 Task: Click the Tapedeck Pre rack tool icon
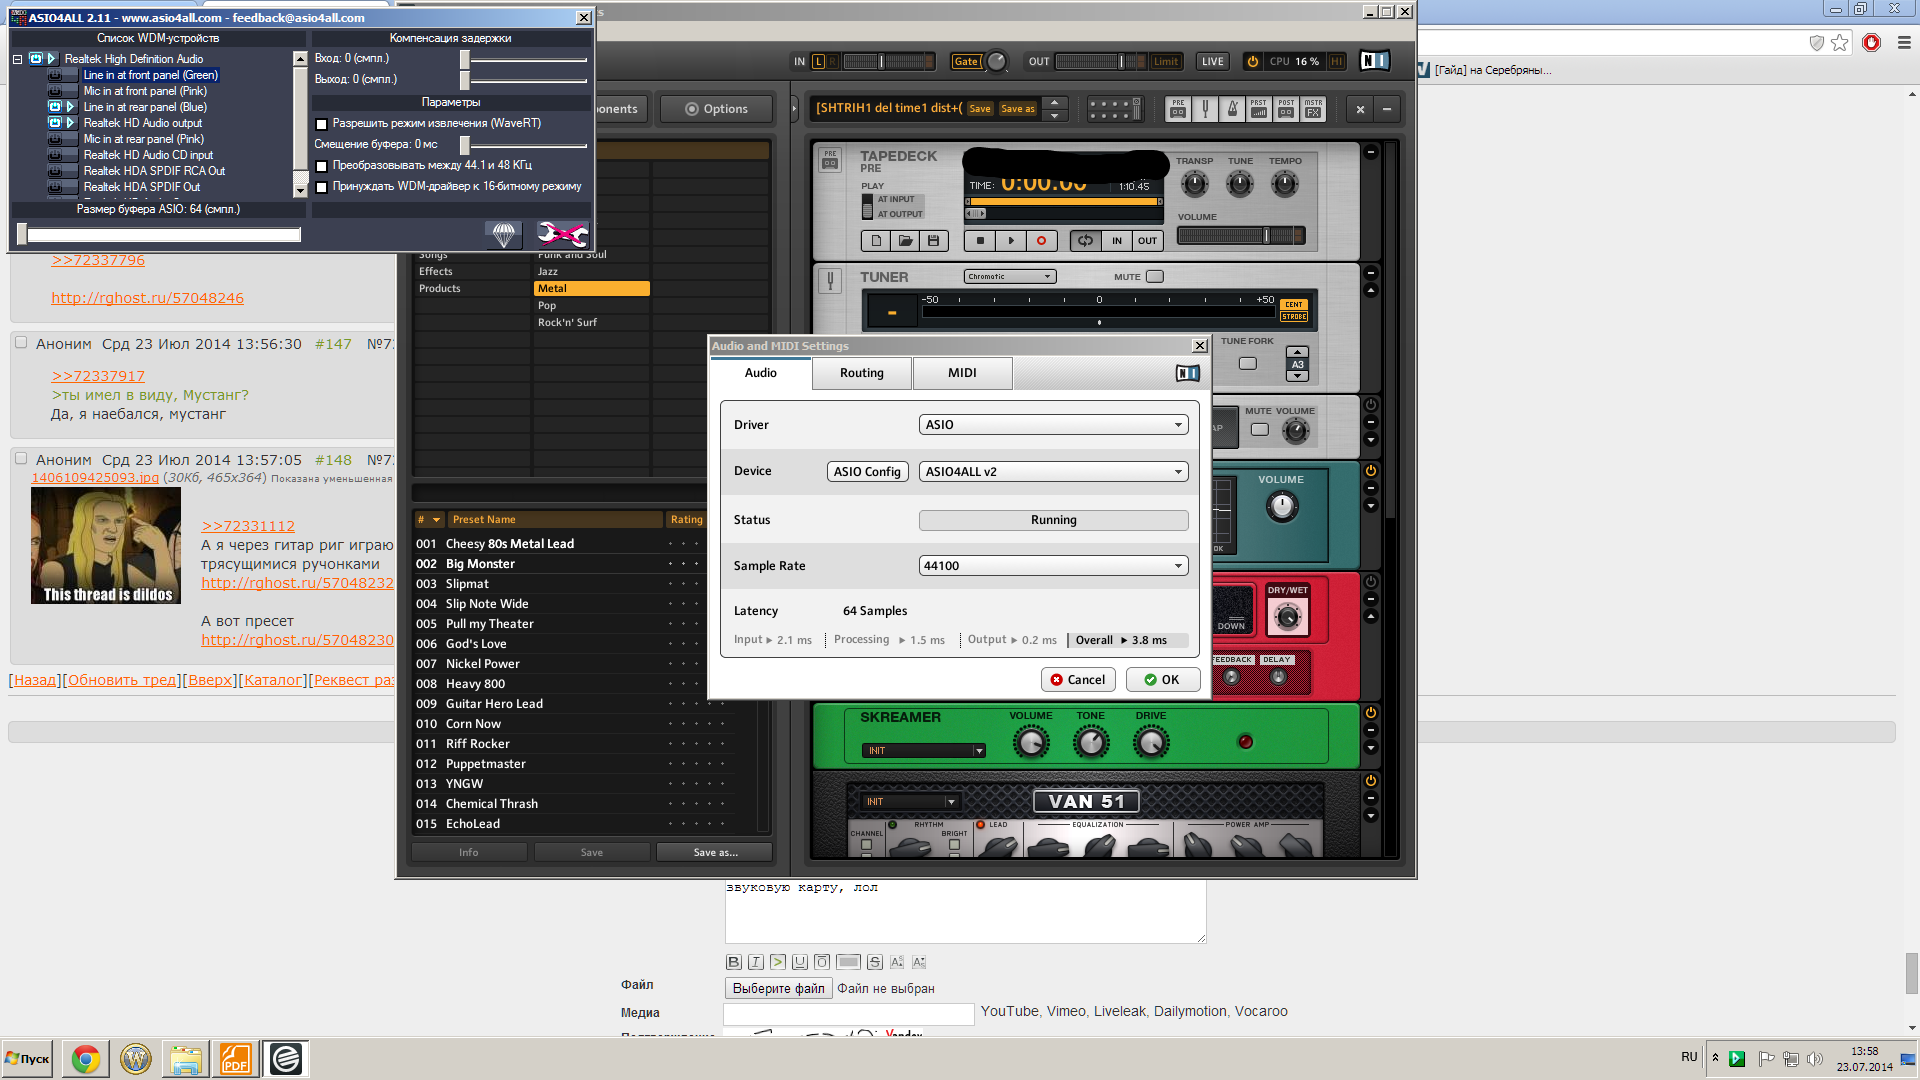coord(1178,108)
